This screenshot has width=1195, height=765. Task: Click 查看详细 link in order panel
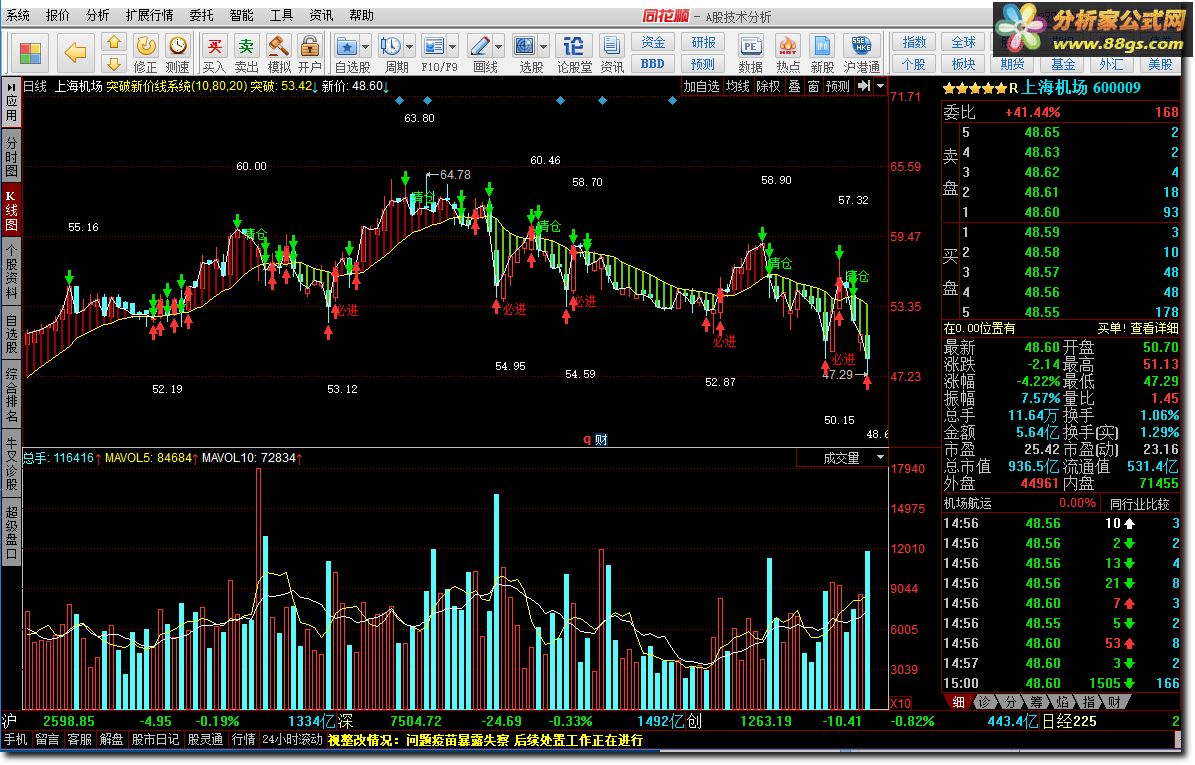point(1154,328)
